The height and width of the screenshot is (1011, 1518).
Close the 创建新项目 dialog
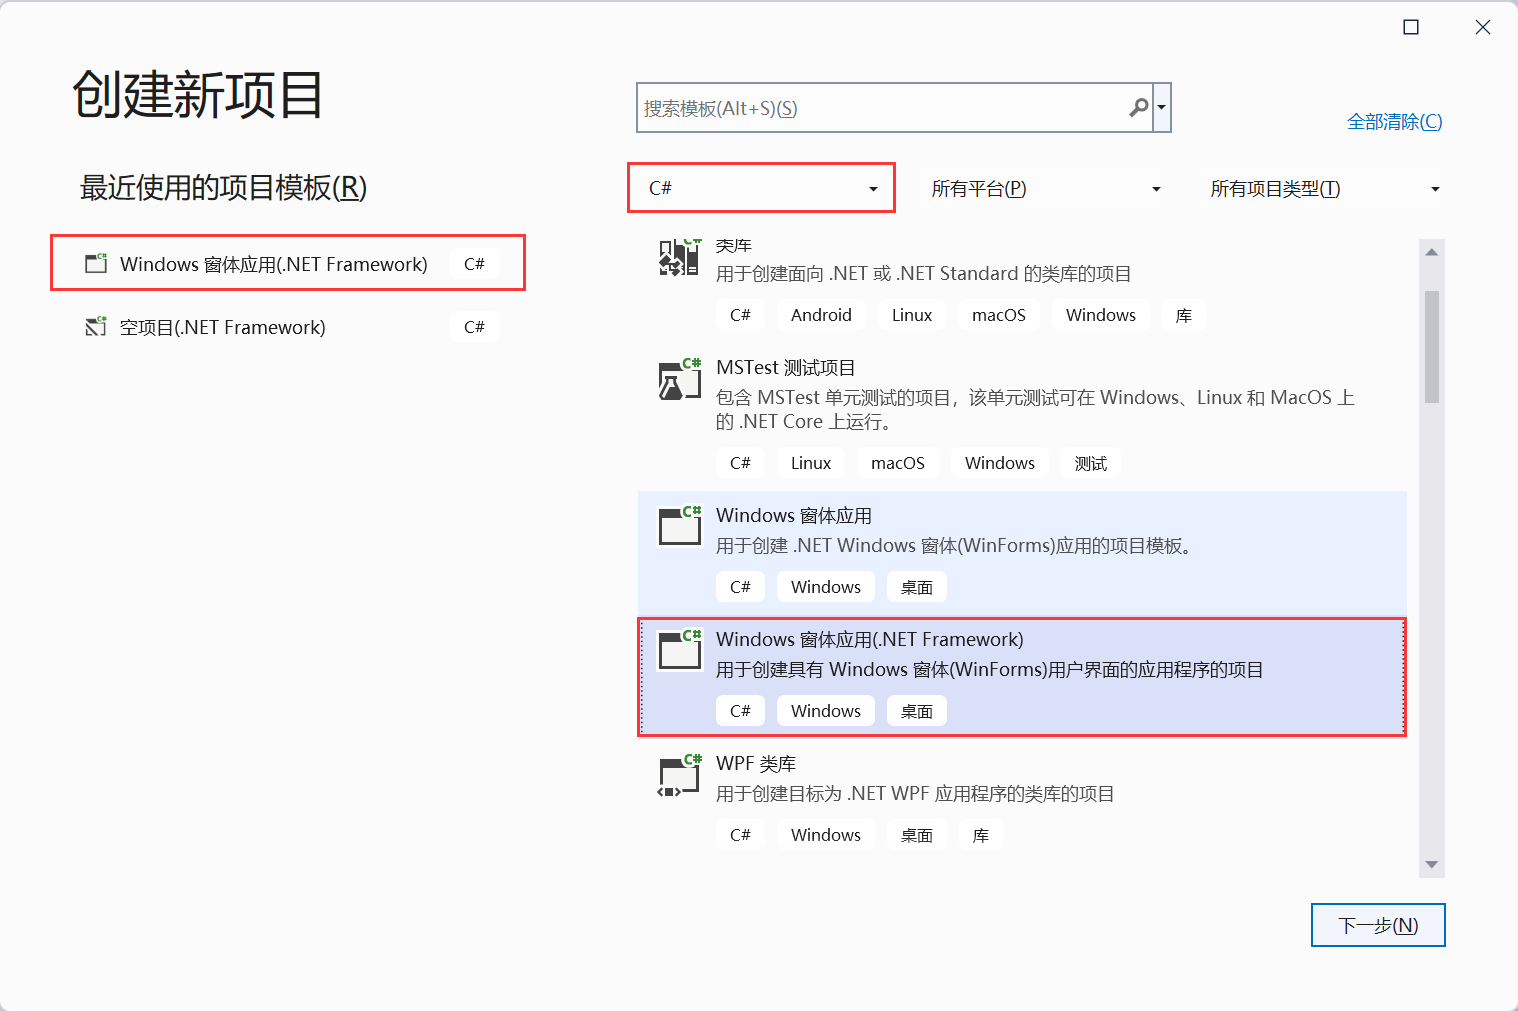[1483, 27]
